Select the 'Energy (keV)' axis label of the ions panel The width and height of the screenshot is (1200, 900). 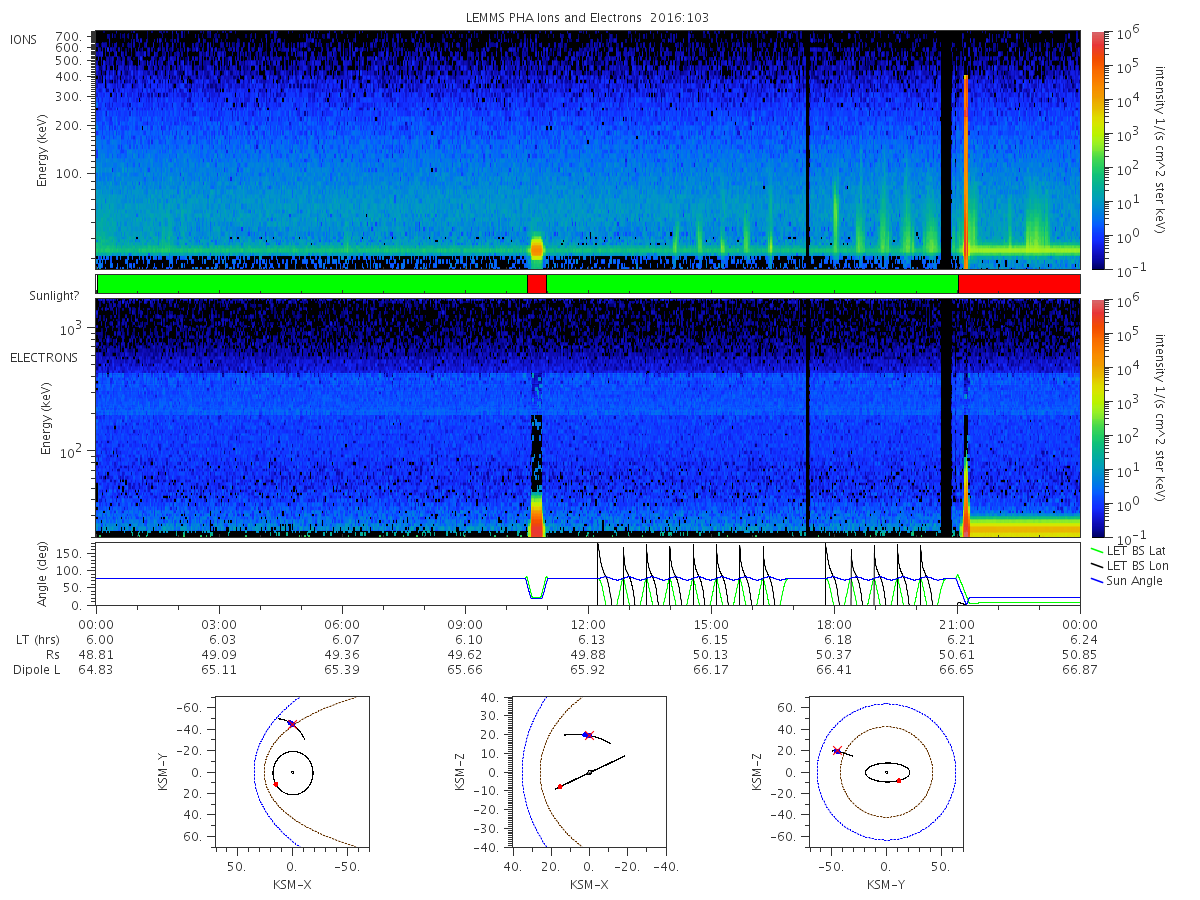tap(42, 150)
